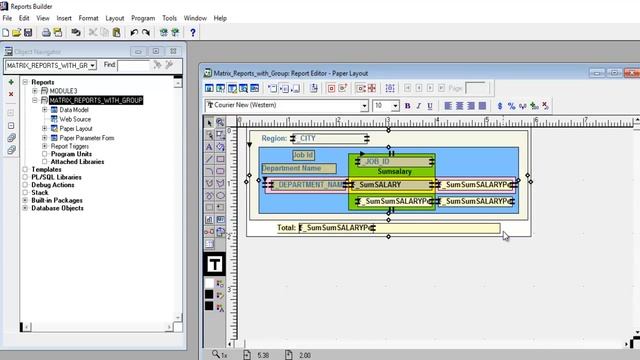Screen dimensions: 640x360
Task: Click the Find Next icon beside Find field
Action: 157,65
